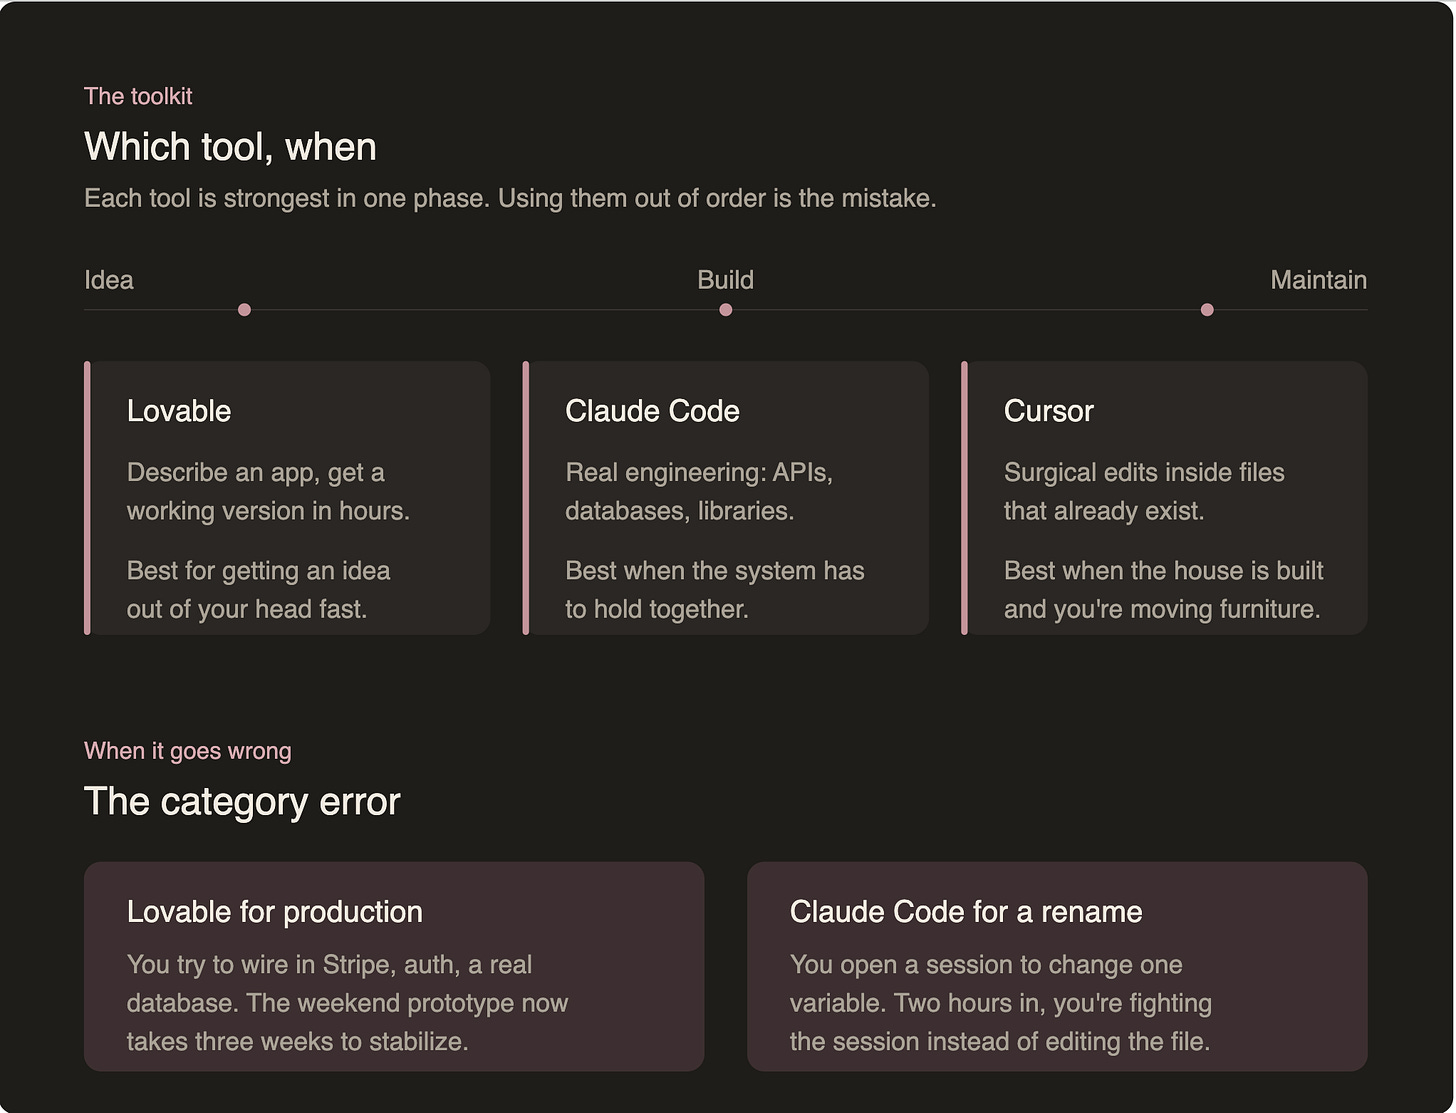Image resolution: width=1456 pixels, height=1113 pixels.
Task: Click the 'Each tool is strongest' subtitle
Action: pos(510,198)
